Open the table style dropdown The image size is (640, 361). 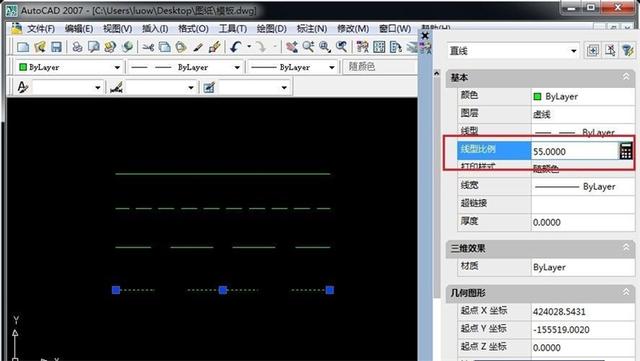[284, 87]
